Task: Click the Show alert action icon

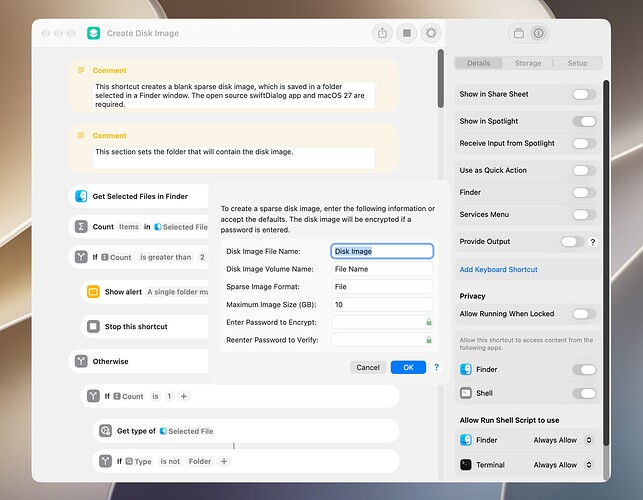Action: pos(93,292)
